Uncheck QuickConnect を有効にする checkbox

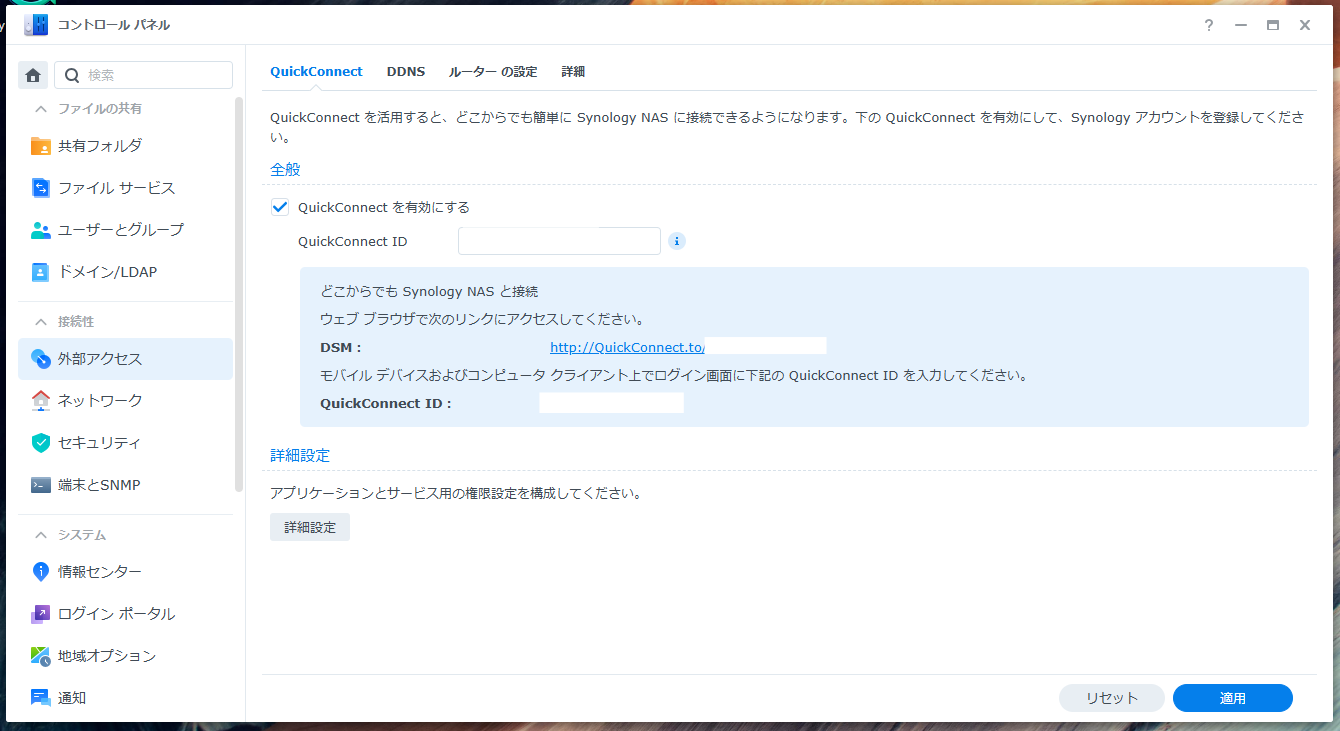point(280,207)
